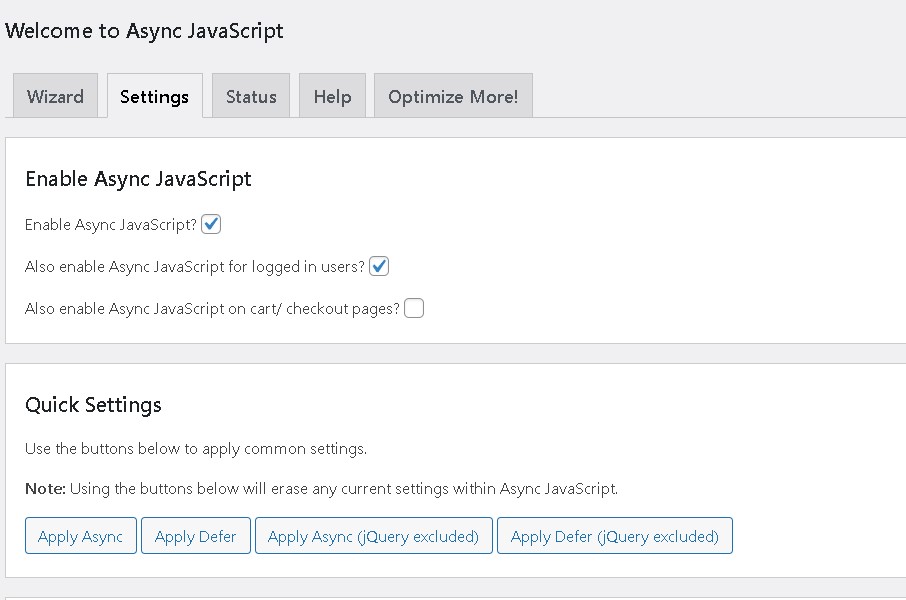The image size is (906, 600).
Task: Click the Quick Settings heading
Action: [93, 405]
